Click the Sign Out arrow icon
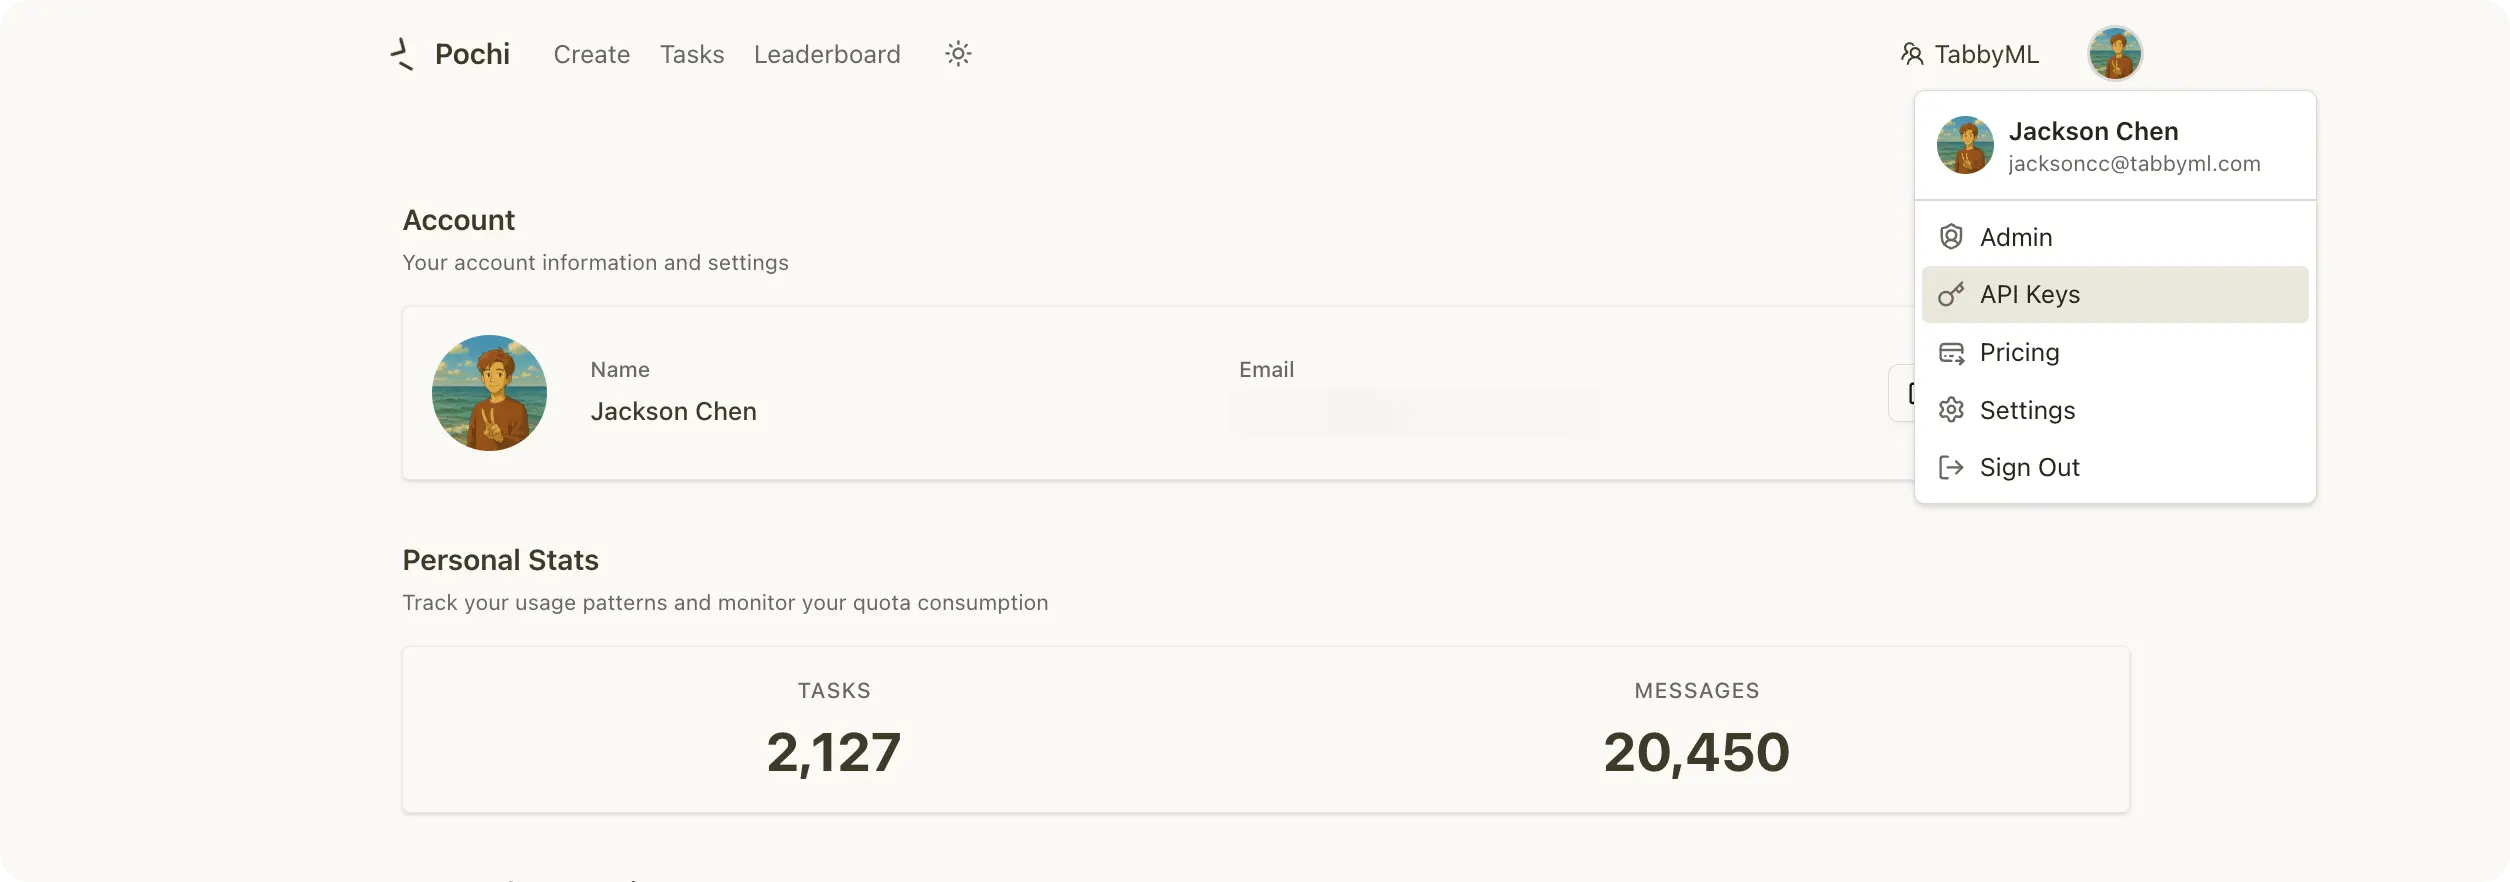The height and width of the screenshot is (882, 2510). pos(1951,467)
